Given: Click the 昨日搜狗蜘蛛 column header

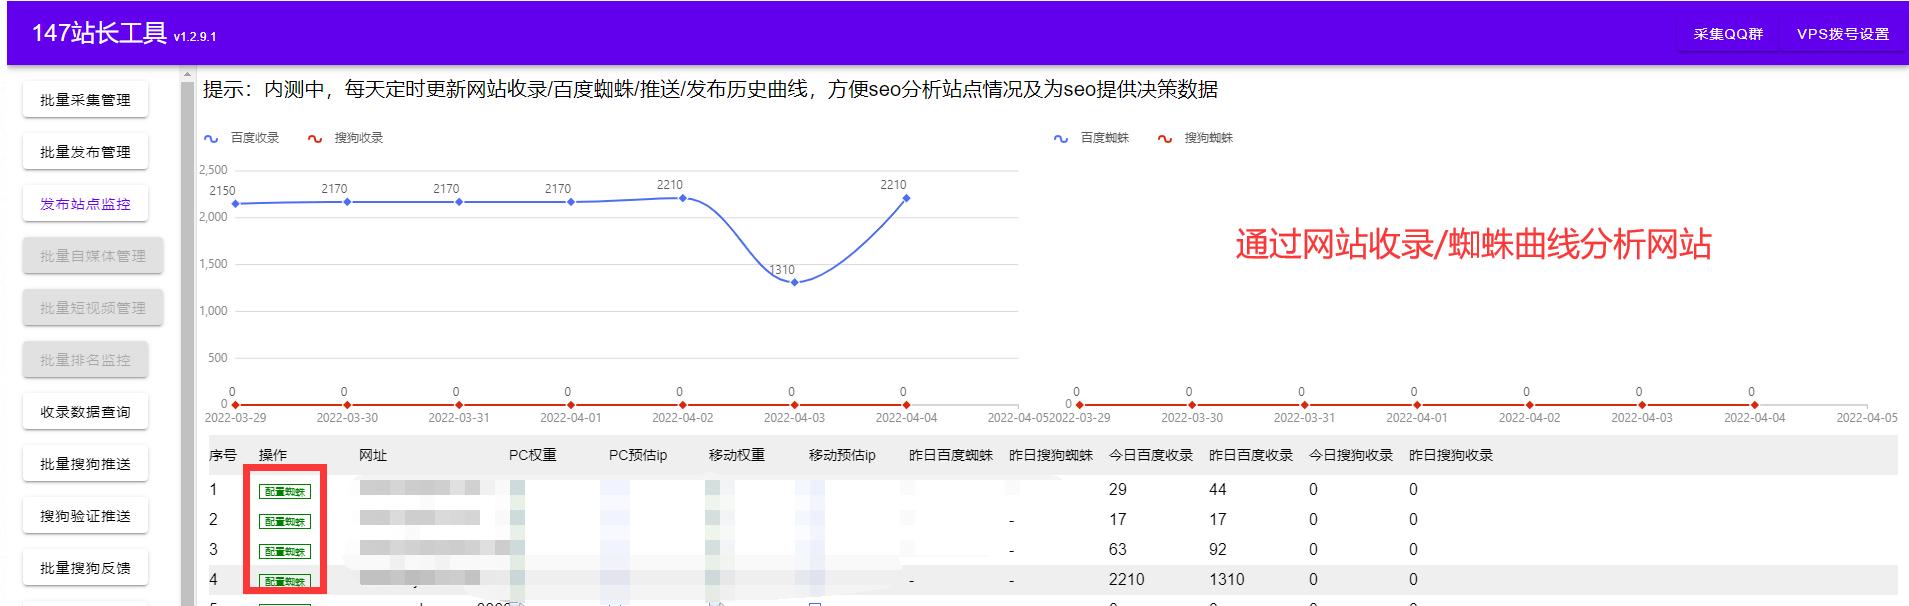Looking at the screenshot, I should 1051,455.
